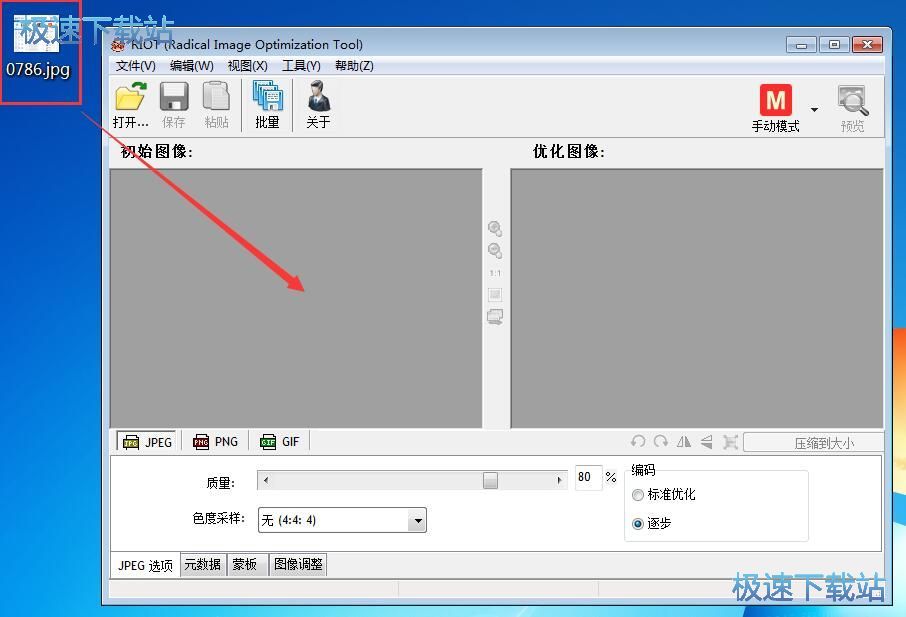Click the 粘贴 paste clipboard icon
The width and height of the screenshot is (906, 617).
click(216, 105)
